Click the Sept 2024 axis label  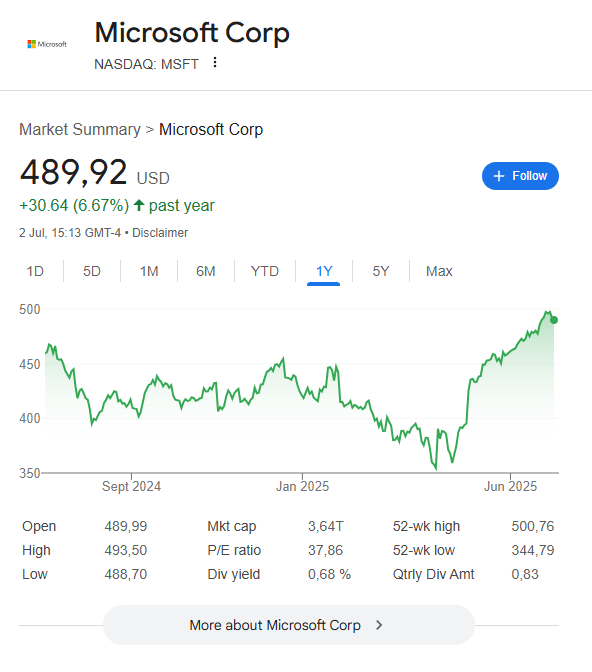(131, 486)
